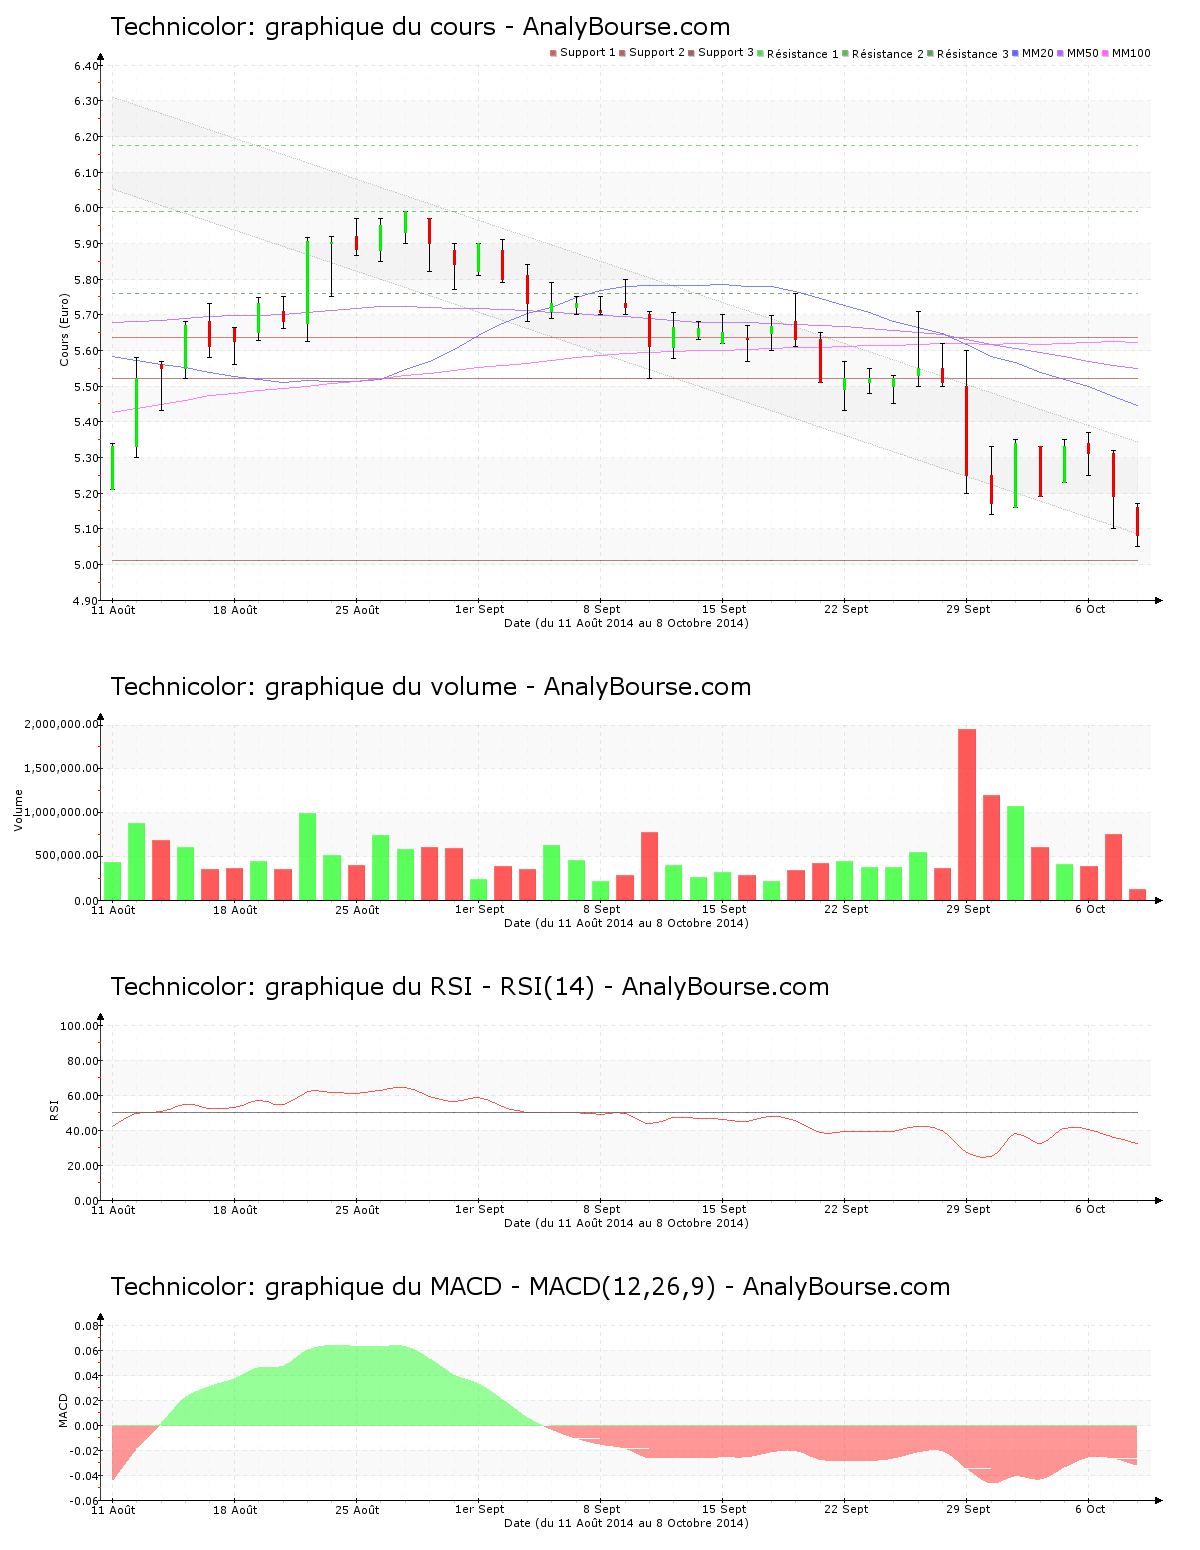Image resolution: width=1200 pixels, height=1550 pixels.
Task: Click the date range caption under MACD chart
Action: pyautogui.click(x=626, y=1523)
